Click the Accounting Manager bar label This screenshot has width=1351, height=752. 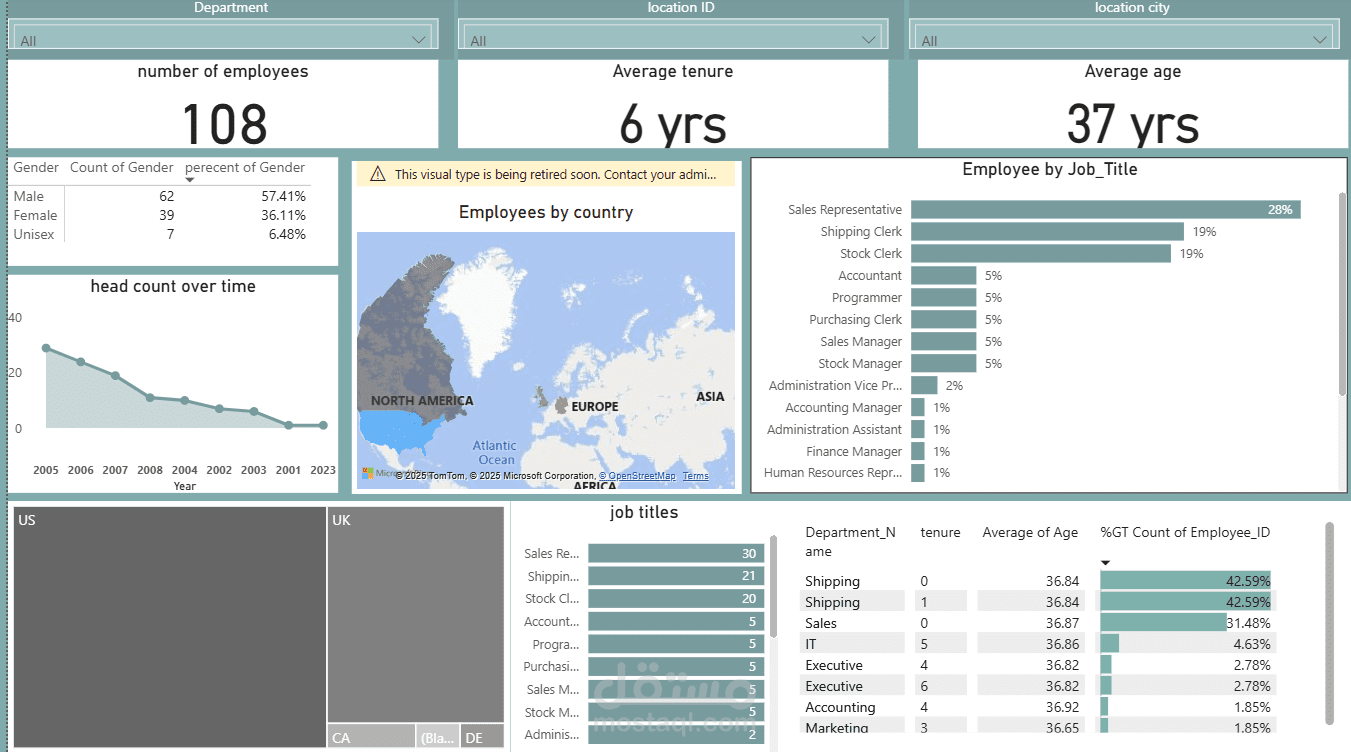pyautogui.click(x=843, y=408)
